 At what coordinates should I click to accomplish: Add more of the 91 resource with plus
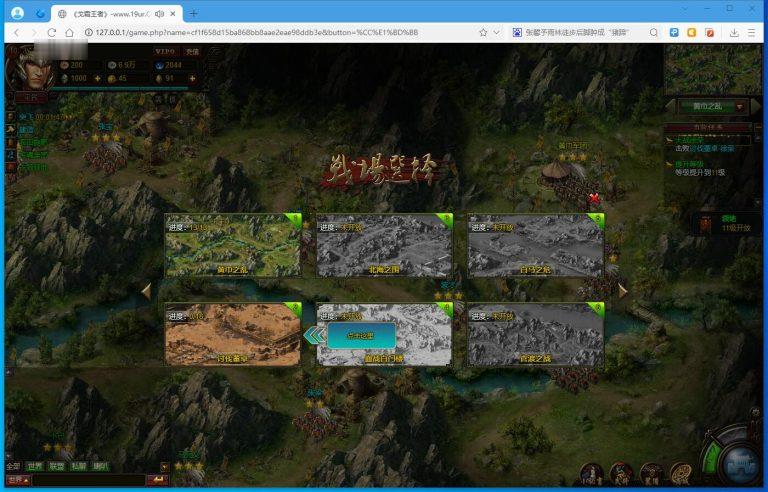[192, 78]
